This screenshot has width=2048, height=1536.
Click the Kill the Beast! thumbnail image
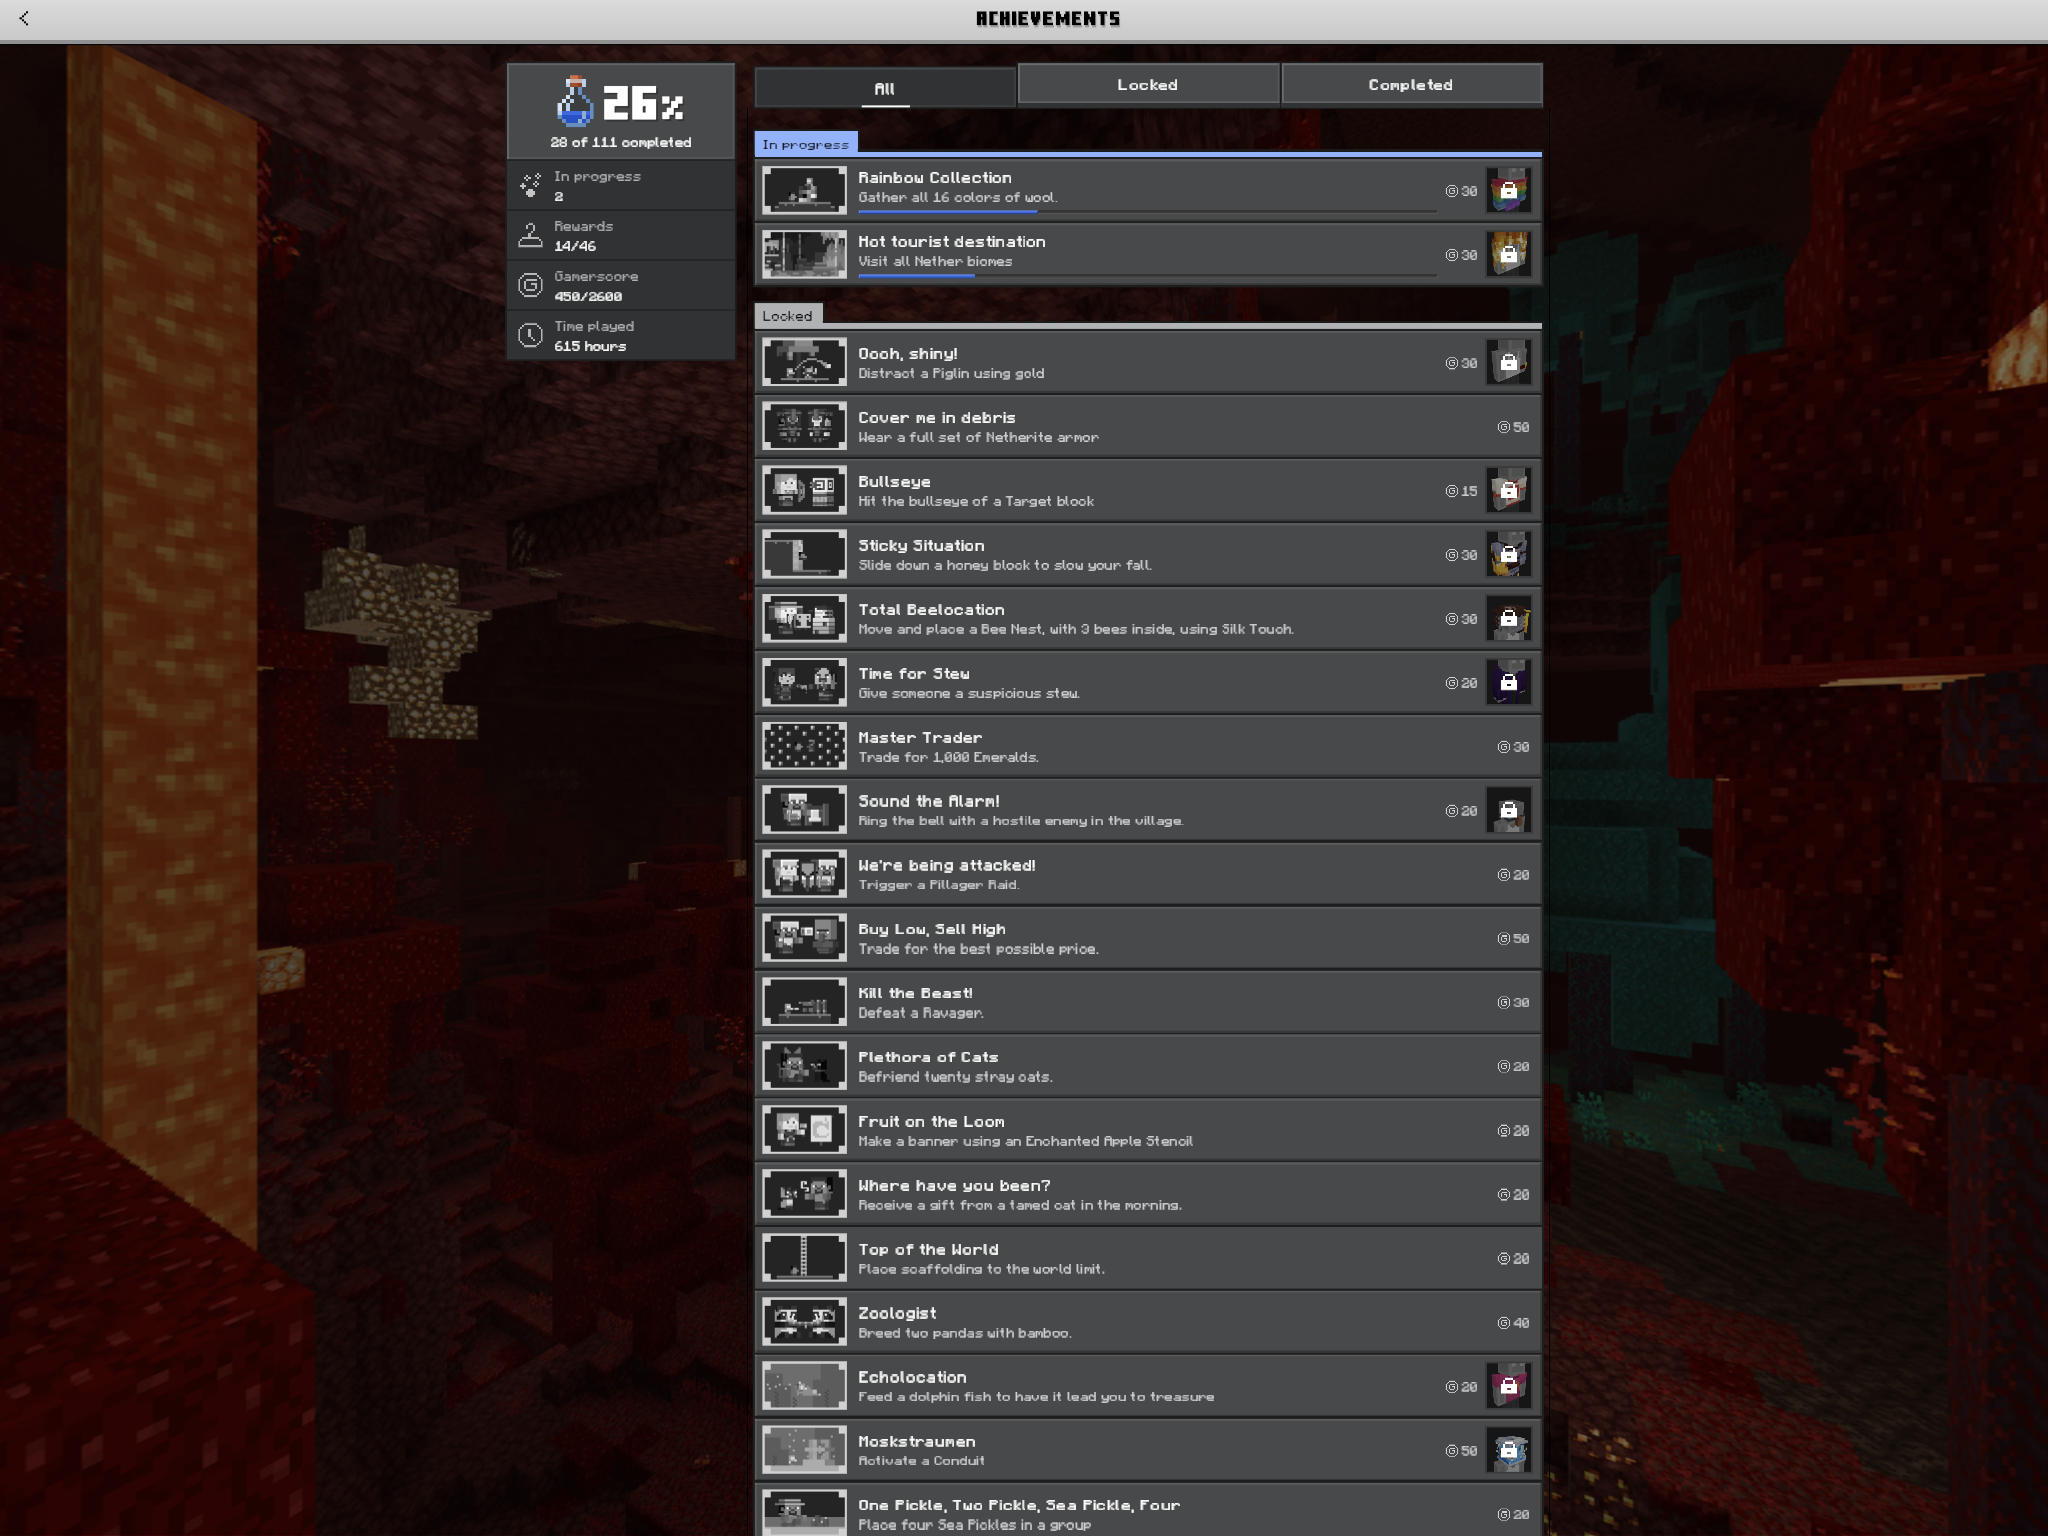point(804,1002)
